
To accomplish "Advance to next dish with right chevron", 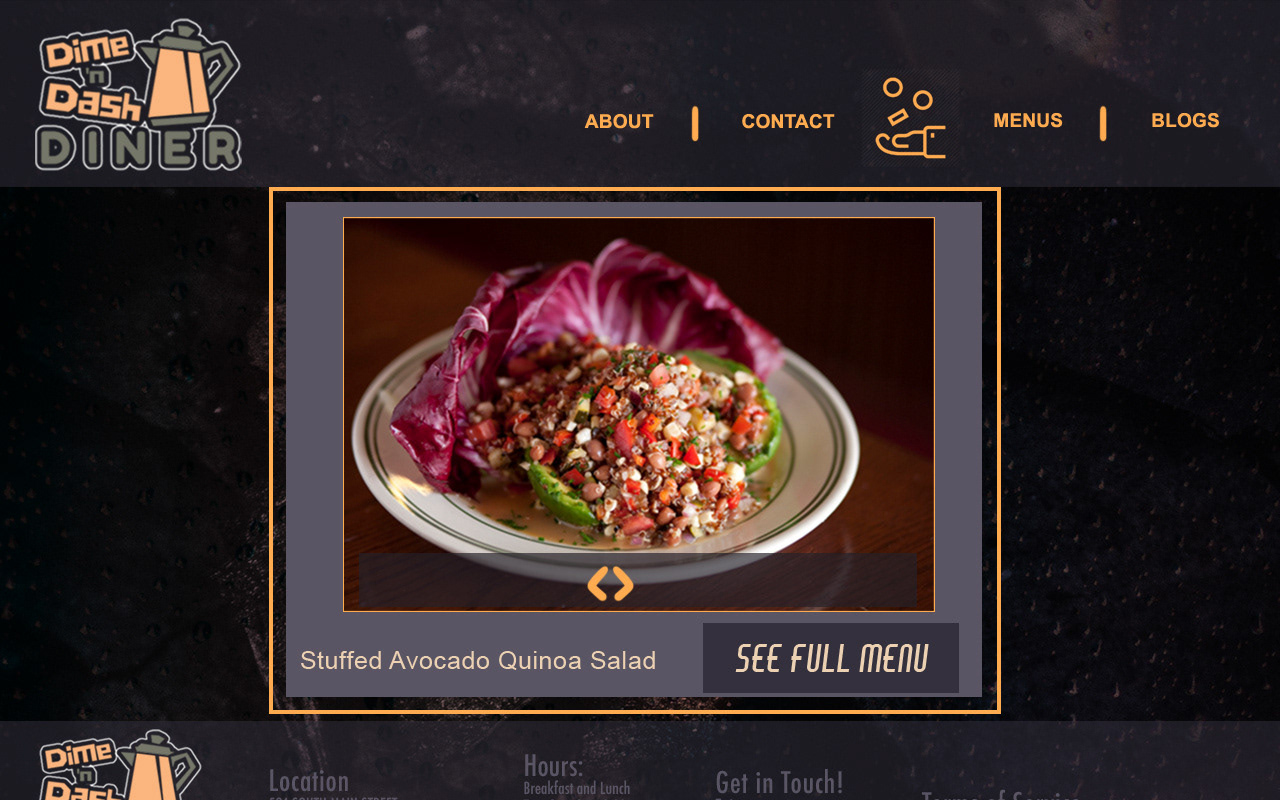I will coord(623,583).
